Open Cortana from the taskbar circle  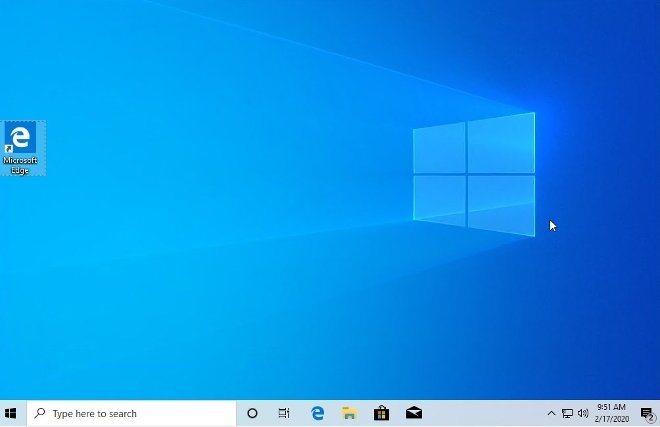click(x=252, y=414)
